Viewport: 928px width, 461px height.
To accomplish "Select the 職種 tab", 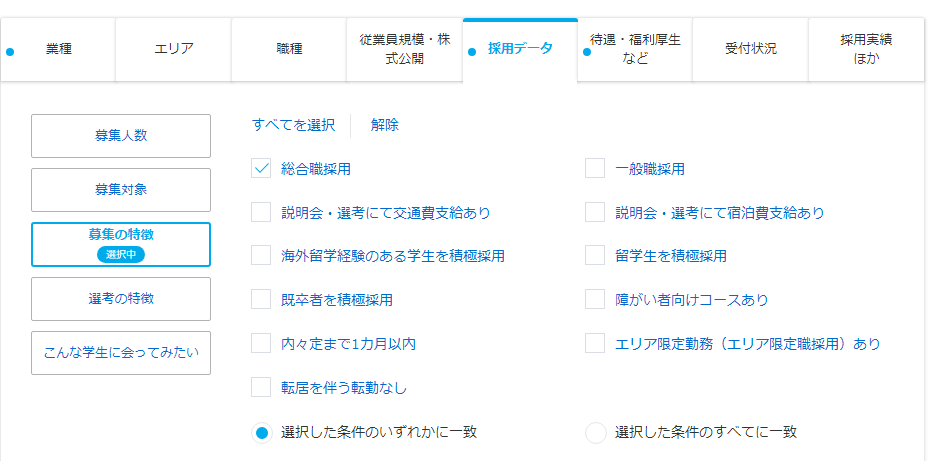I will [x=289, y=48].
